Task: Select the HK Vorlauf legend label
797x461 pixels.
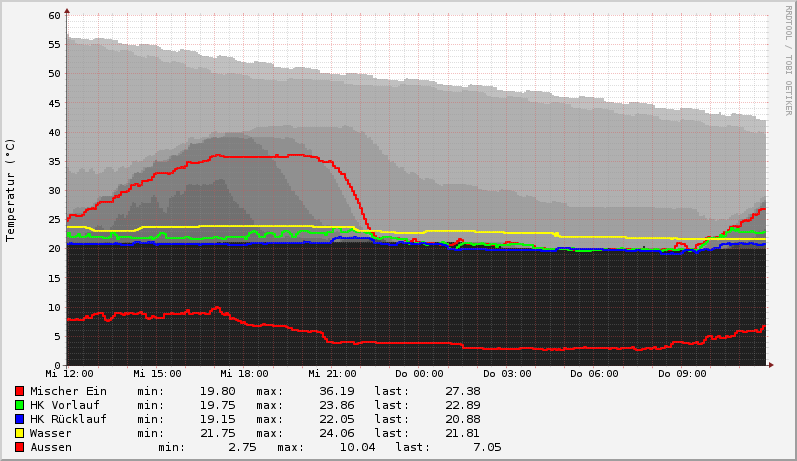Action: click(x=65, y=405)
